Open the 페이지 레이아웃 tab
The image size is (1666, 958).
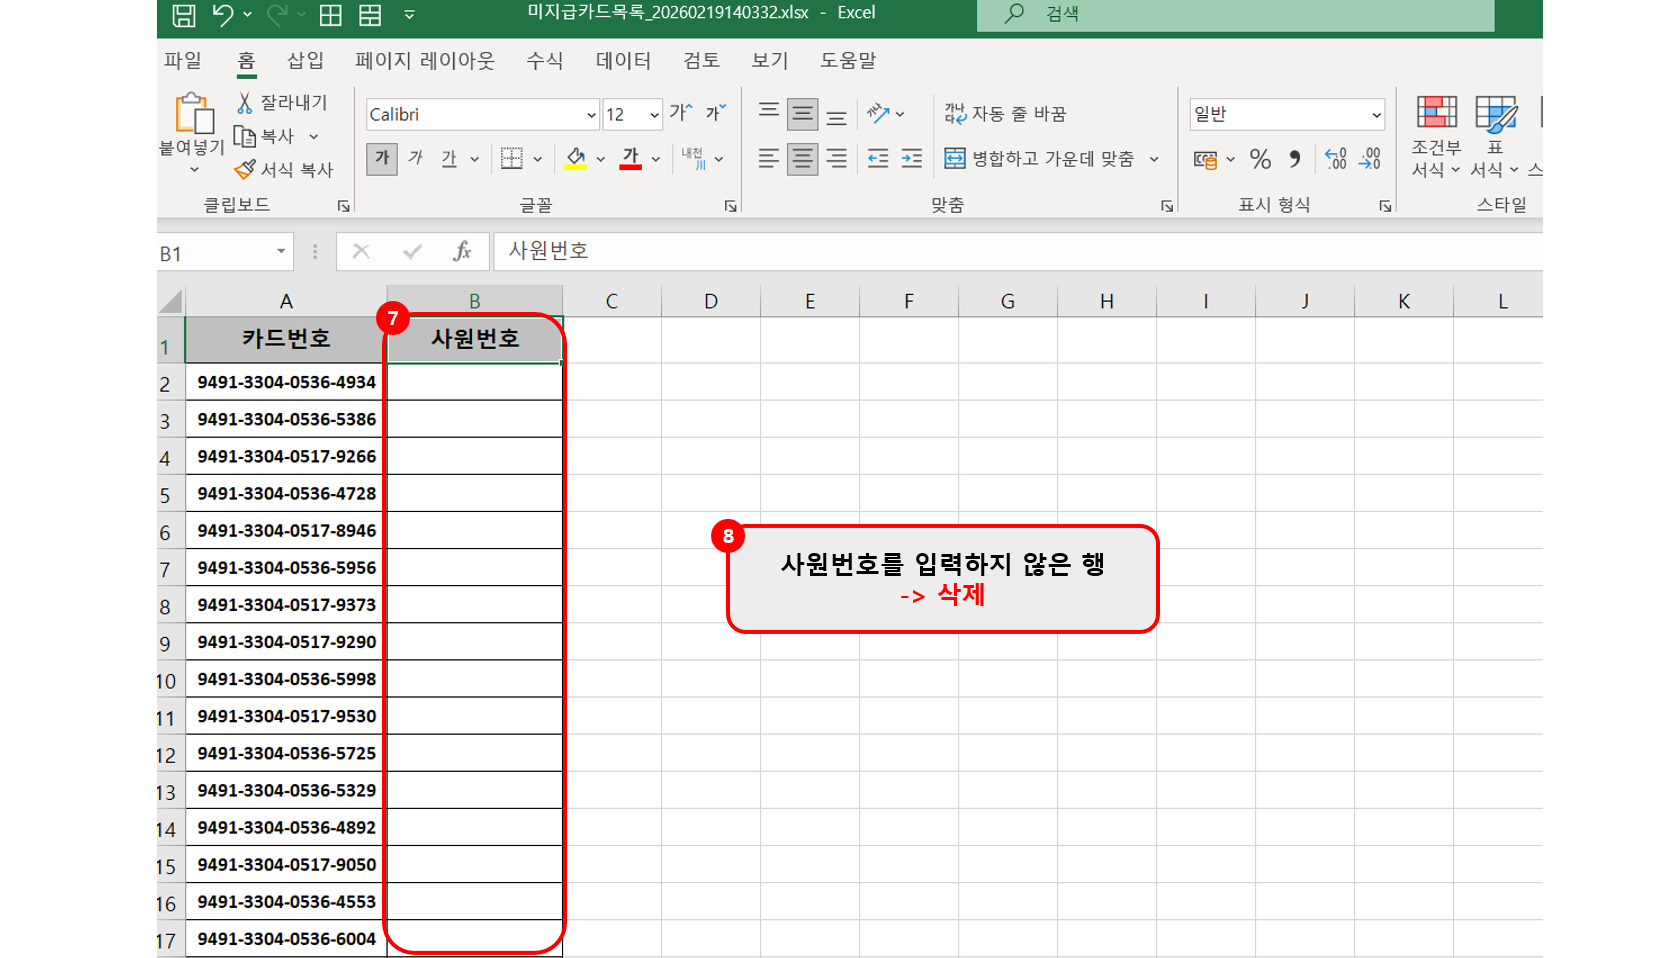coord(425,60)
